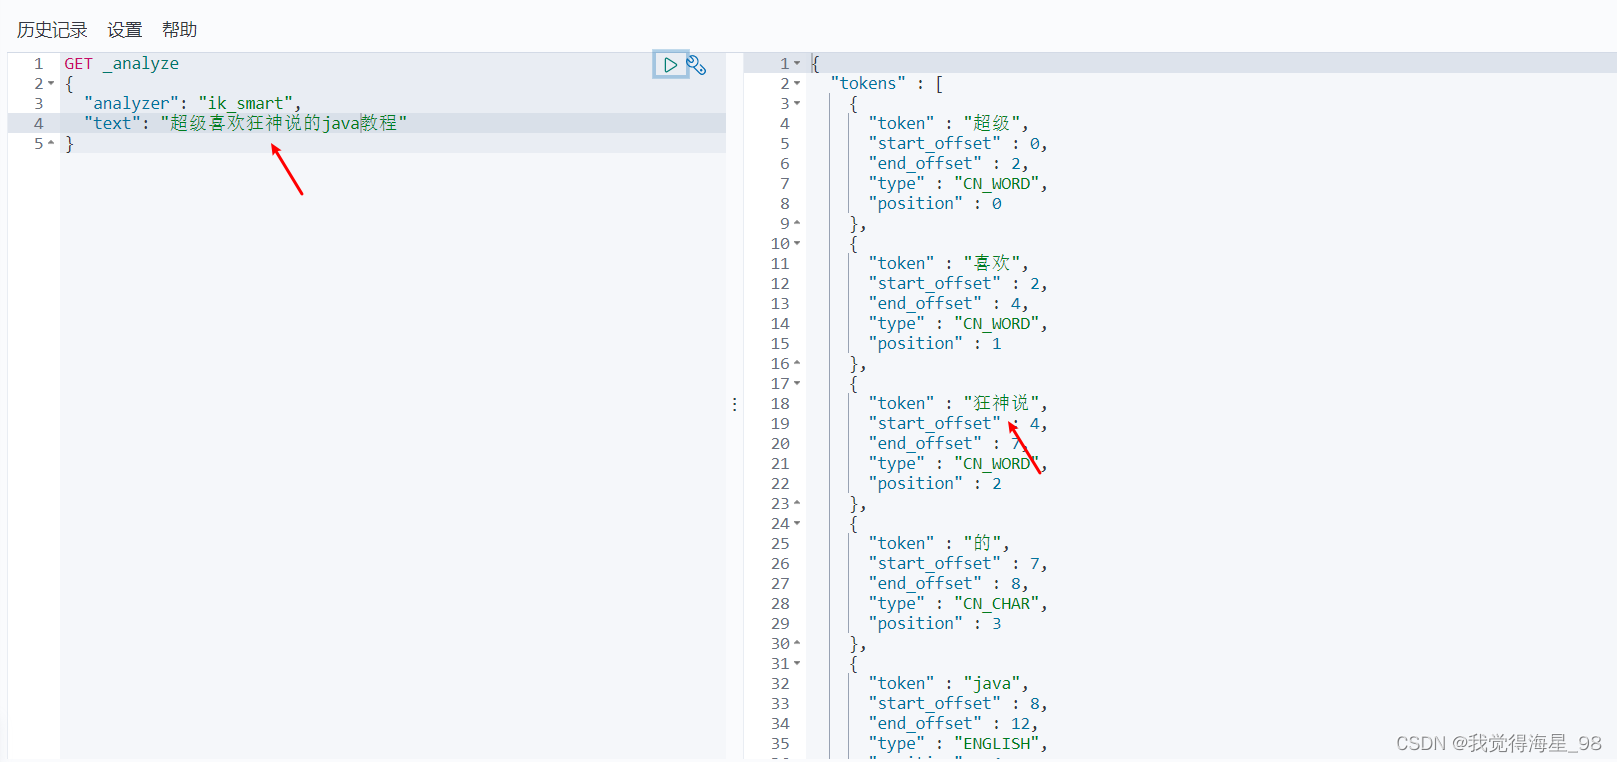Open the wrench tools icon
This screenshot has width=1617, height=762.
click(697, 65)
